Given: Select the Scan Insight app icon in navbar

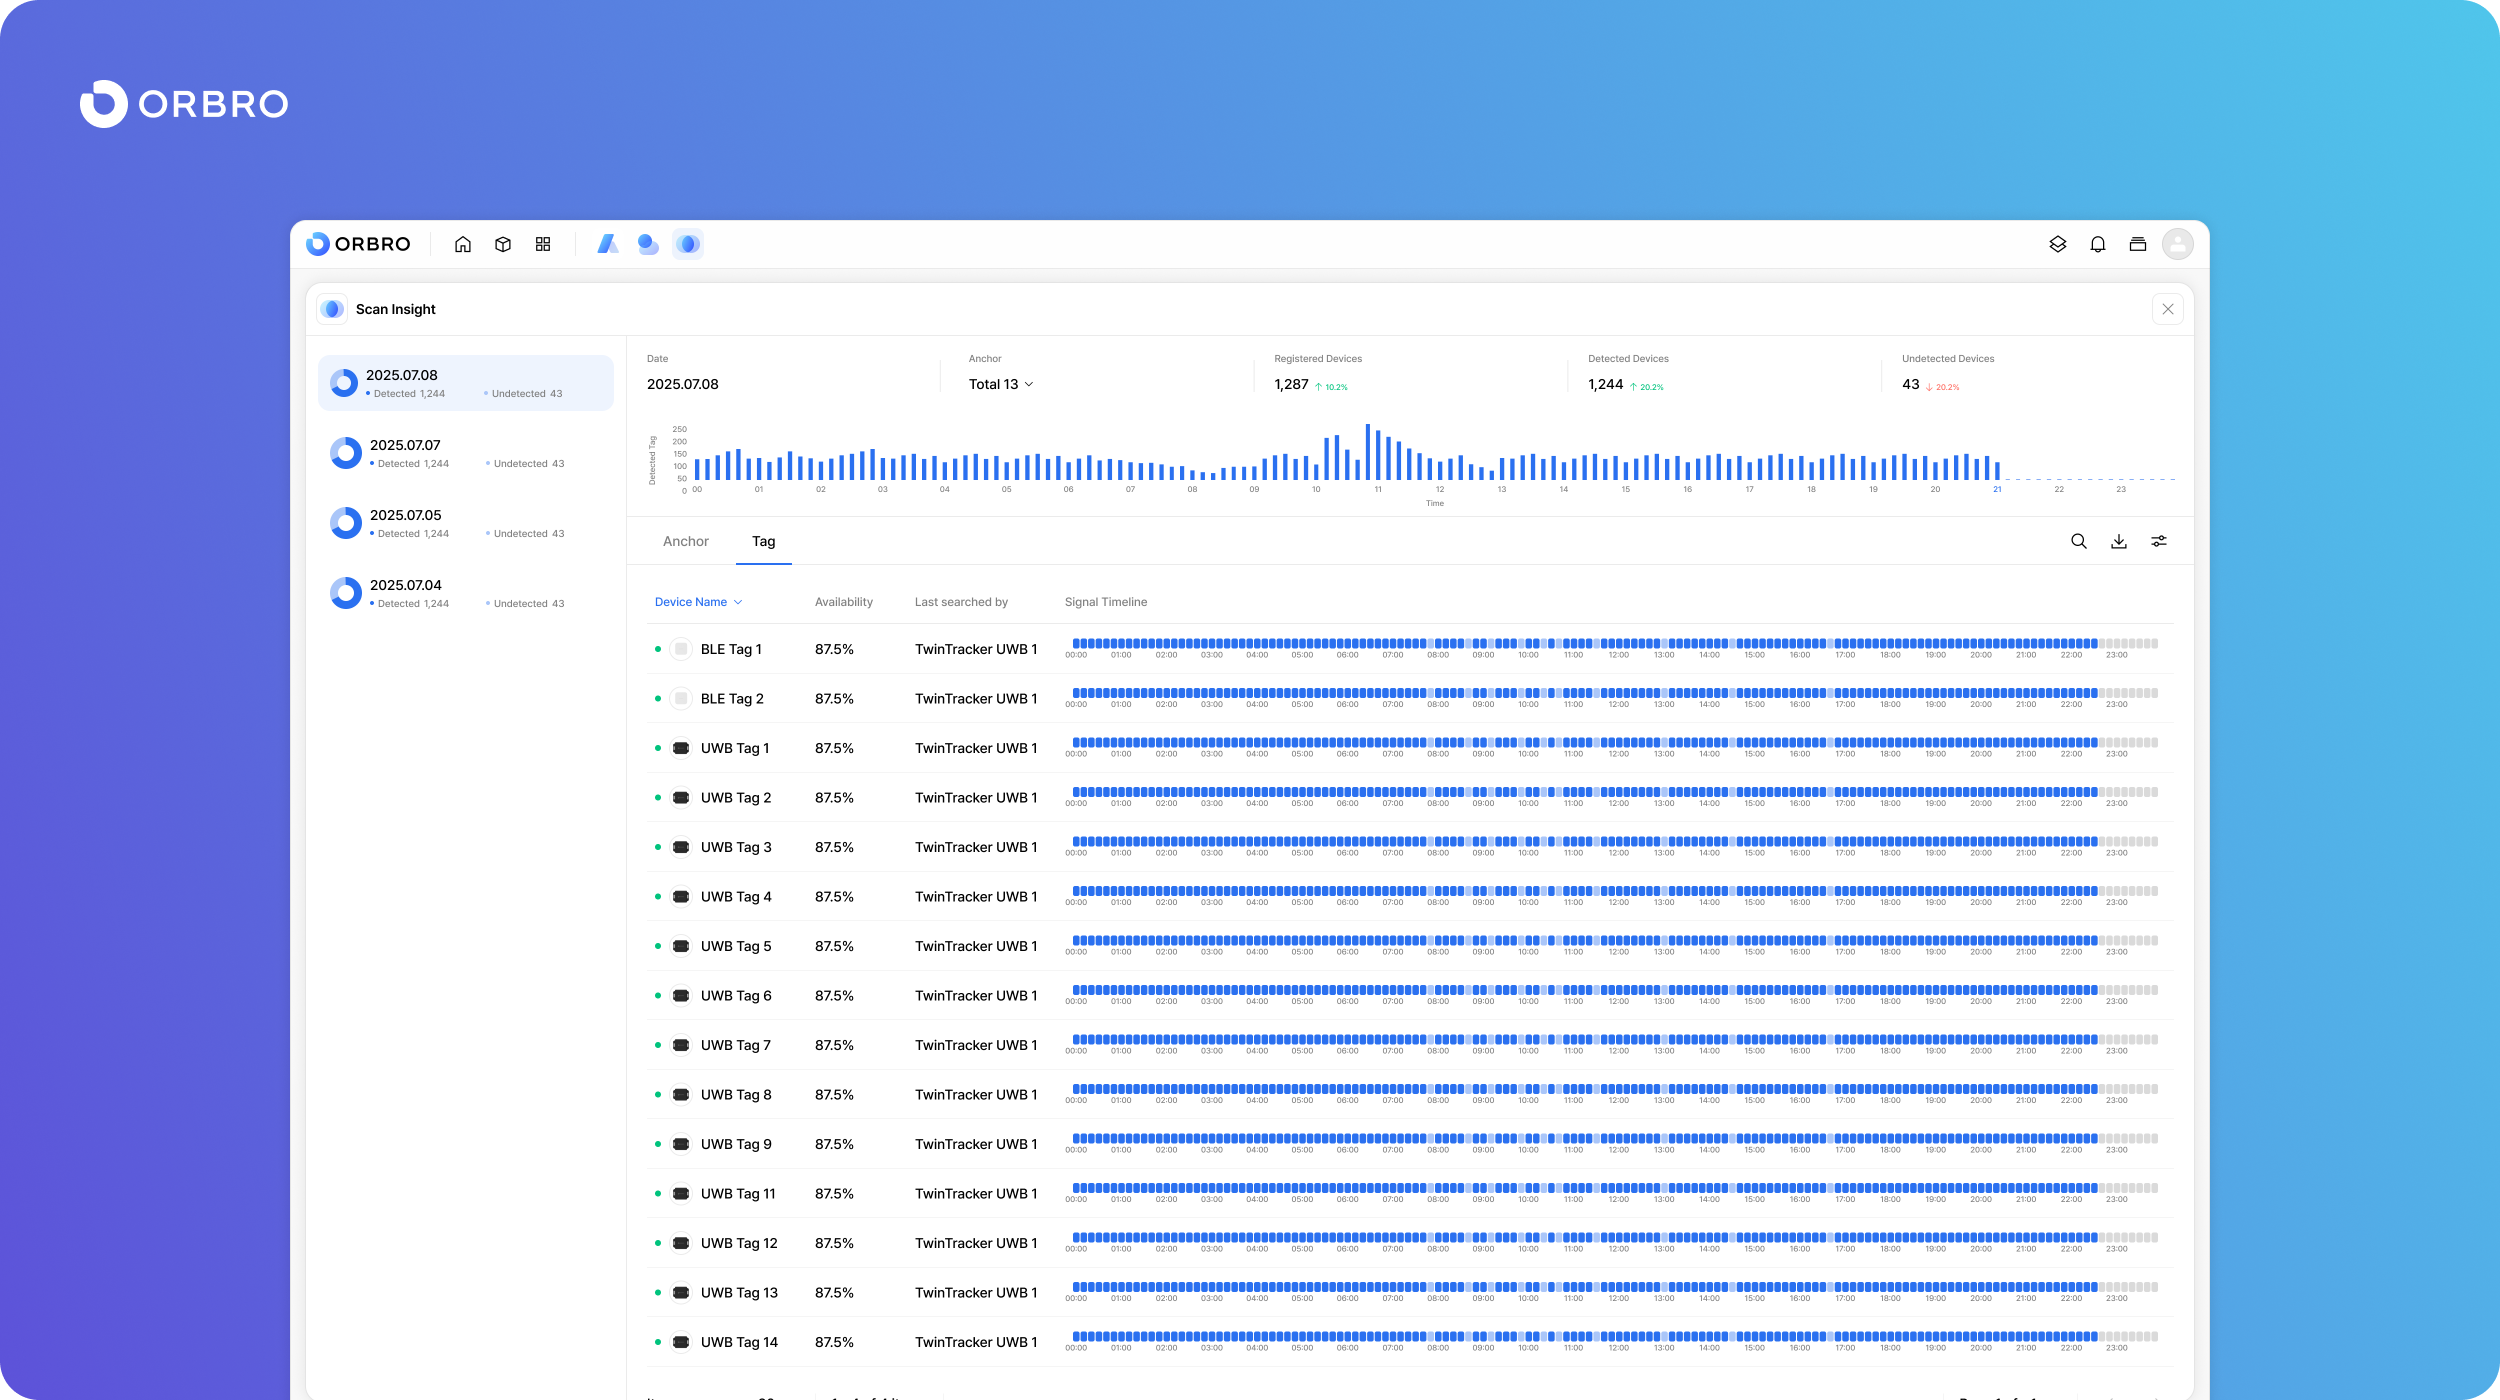Looking at the screenshot, I should click(688, 244).
